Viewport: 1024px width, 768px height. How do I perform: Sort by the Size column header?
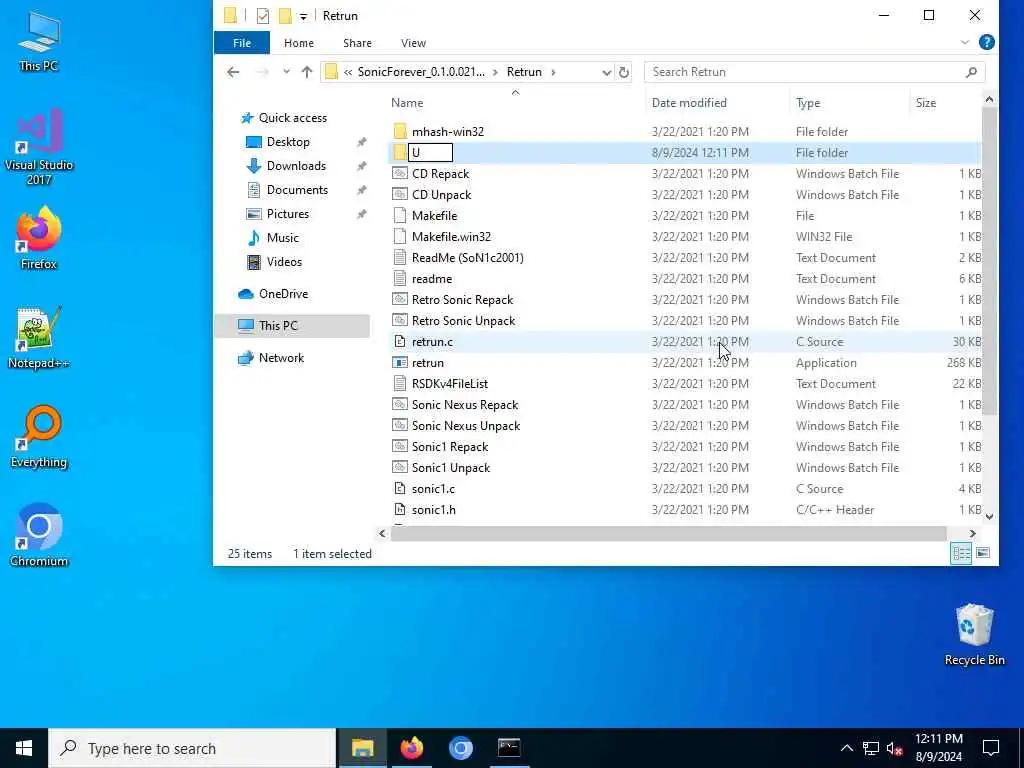click(x=925, y=103)
